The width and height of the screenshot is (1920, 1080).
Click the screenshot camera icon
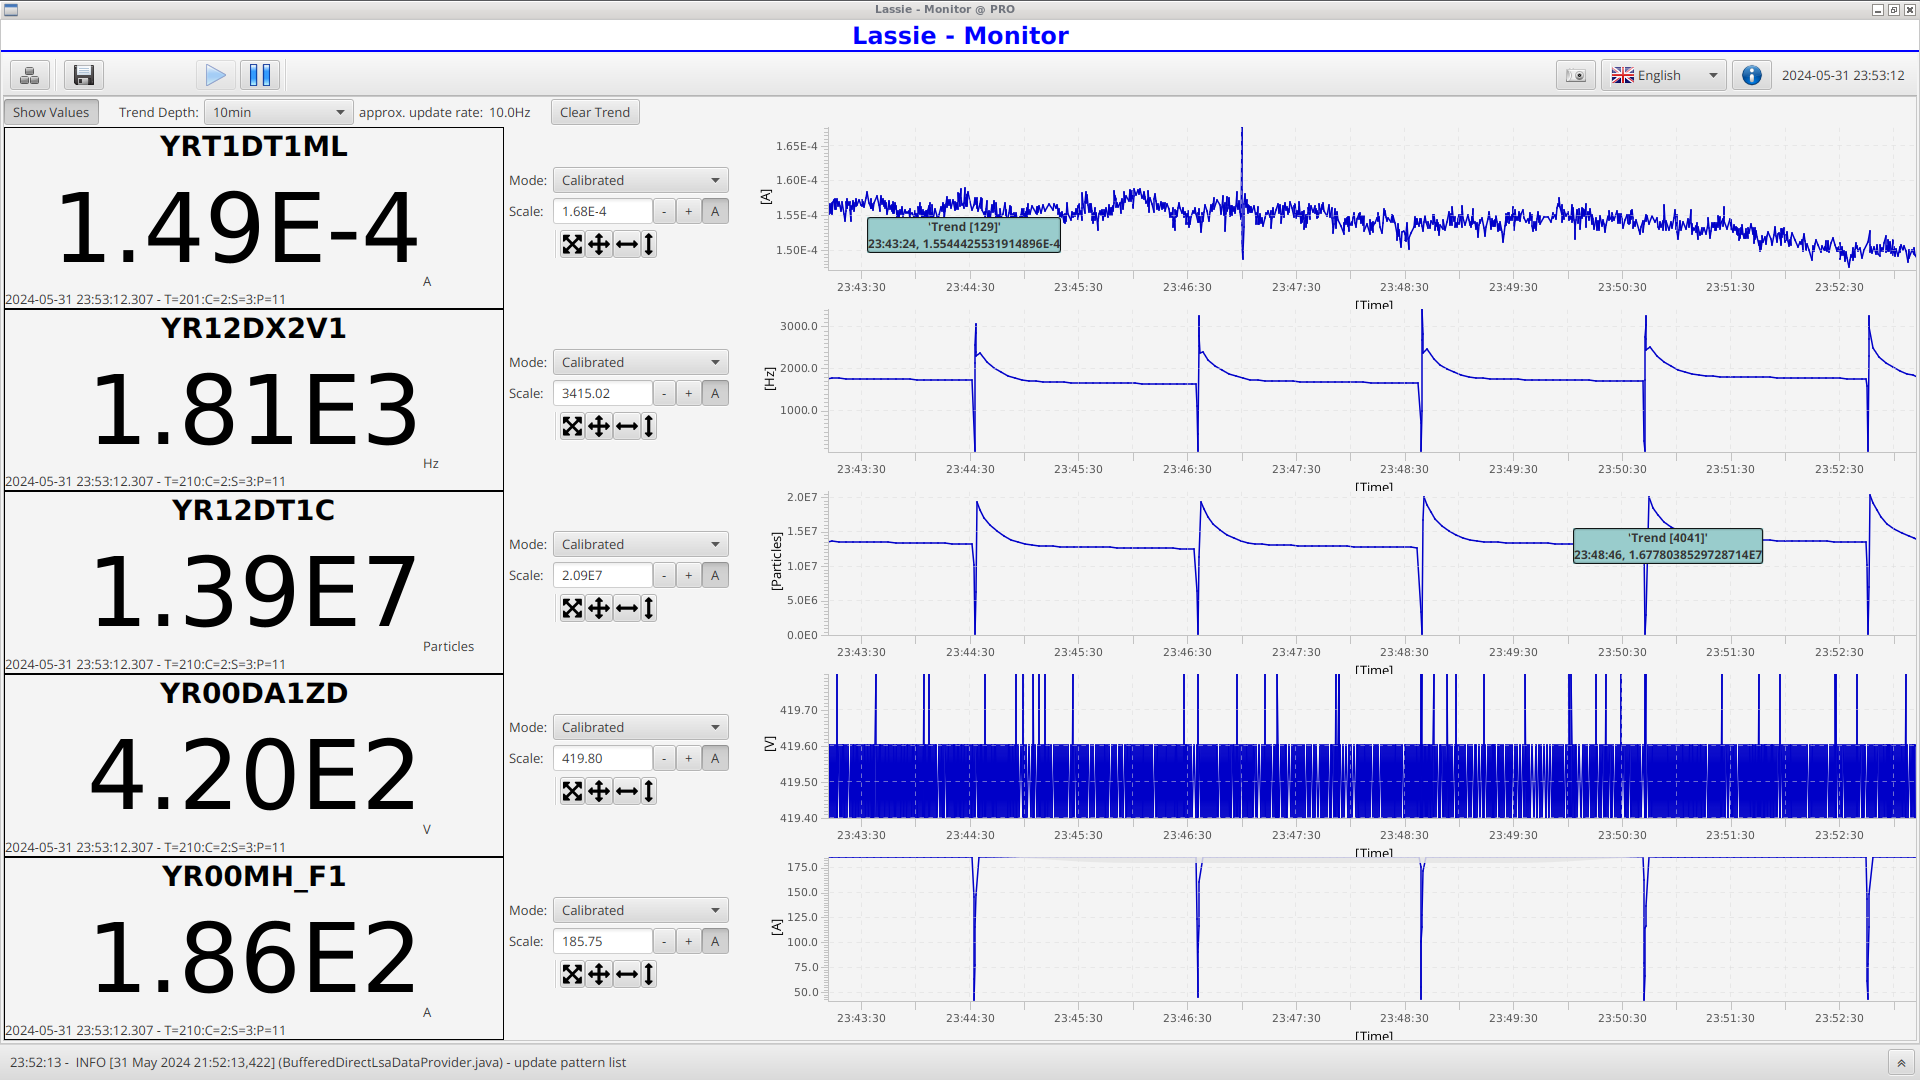point(1575,75)
